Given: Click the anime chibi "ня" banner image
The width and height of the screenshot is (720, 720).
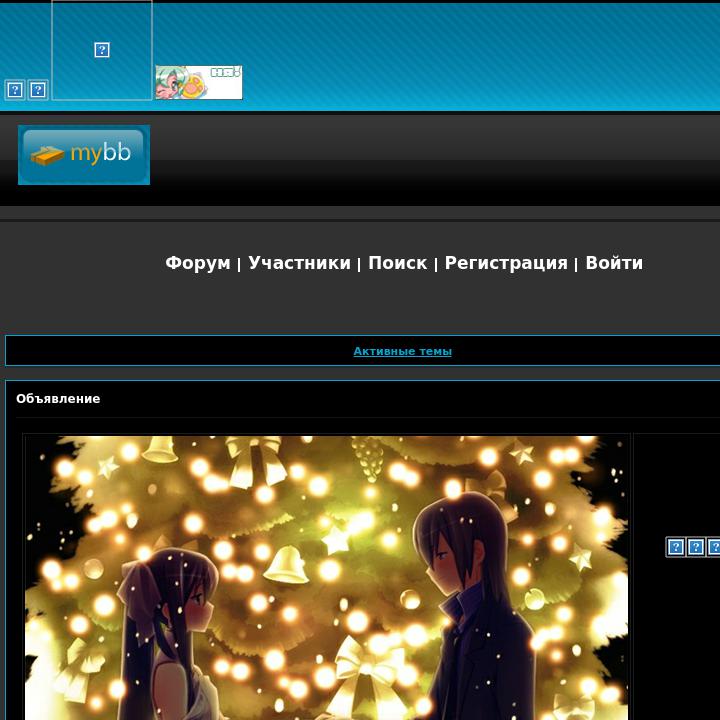Looking at the screenshot, I should click(x=199, y=83).
